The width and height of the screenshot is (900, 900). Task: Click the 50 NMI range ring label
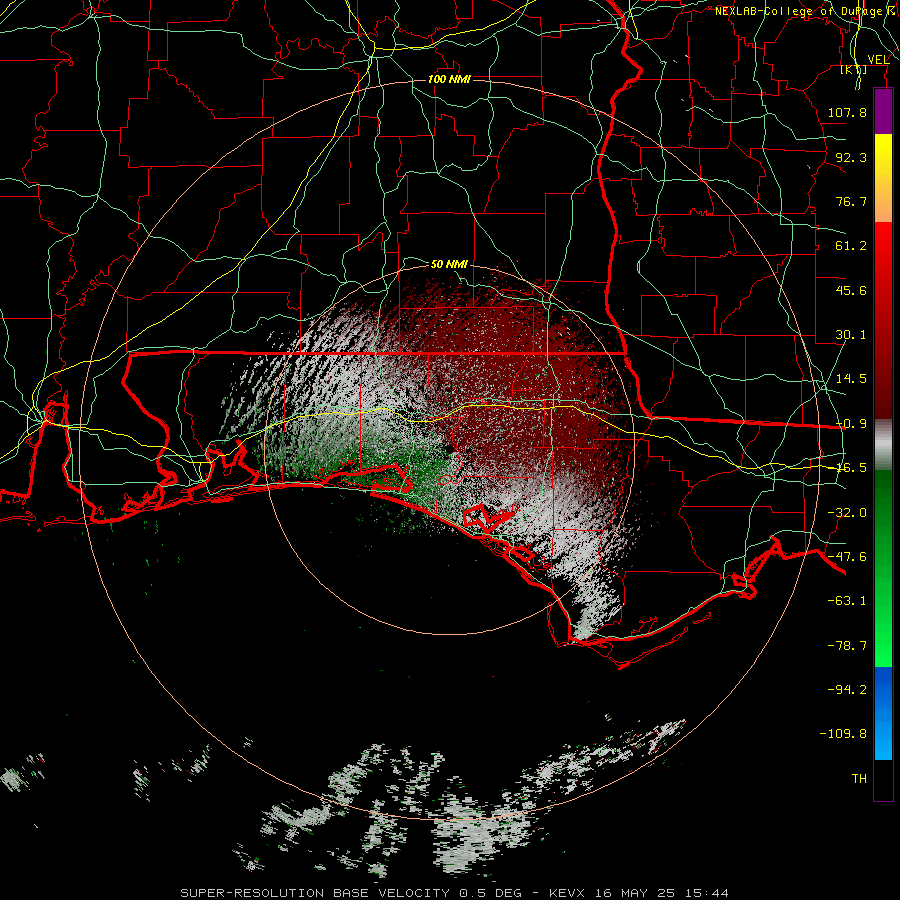coord(449,264)
